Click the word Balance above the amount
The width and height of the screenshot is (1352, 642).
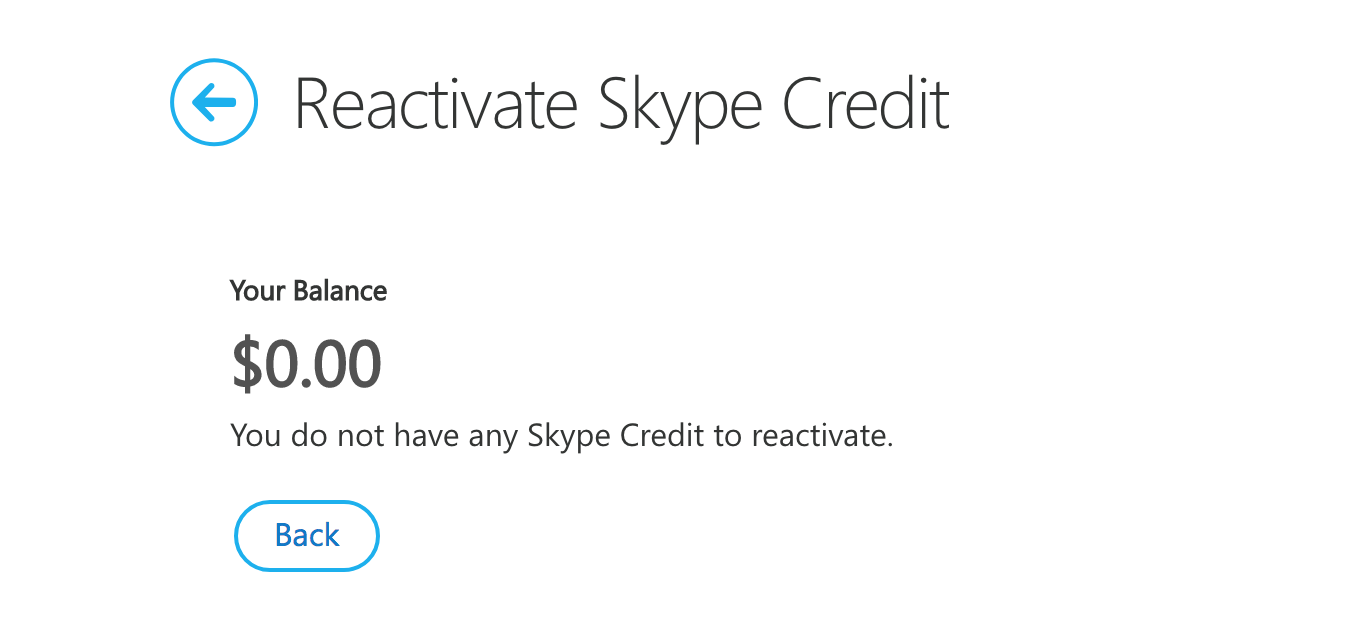click(x=340, y=292)
